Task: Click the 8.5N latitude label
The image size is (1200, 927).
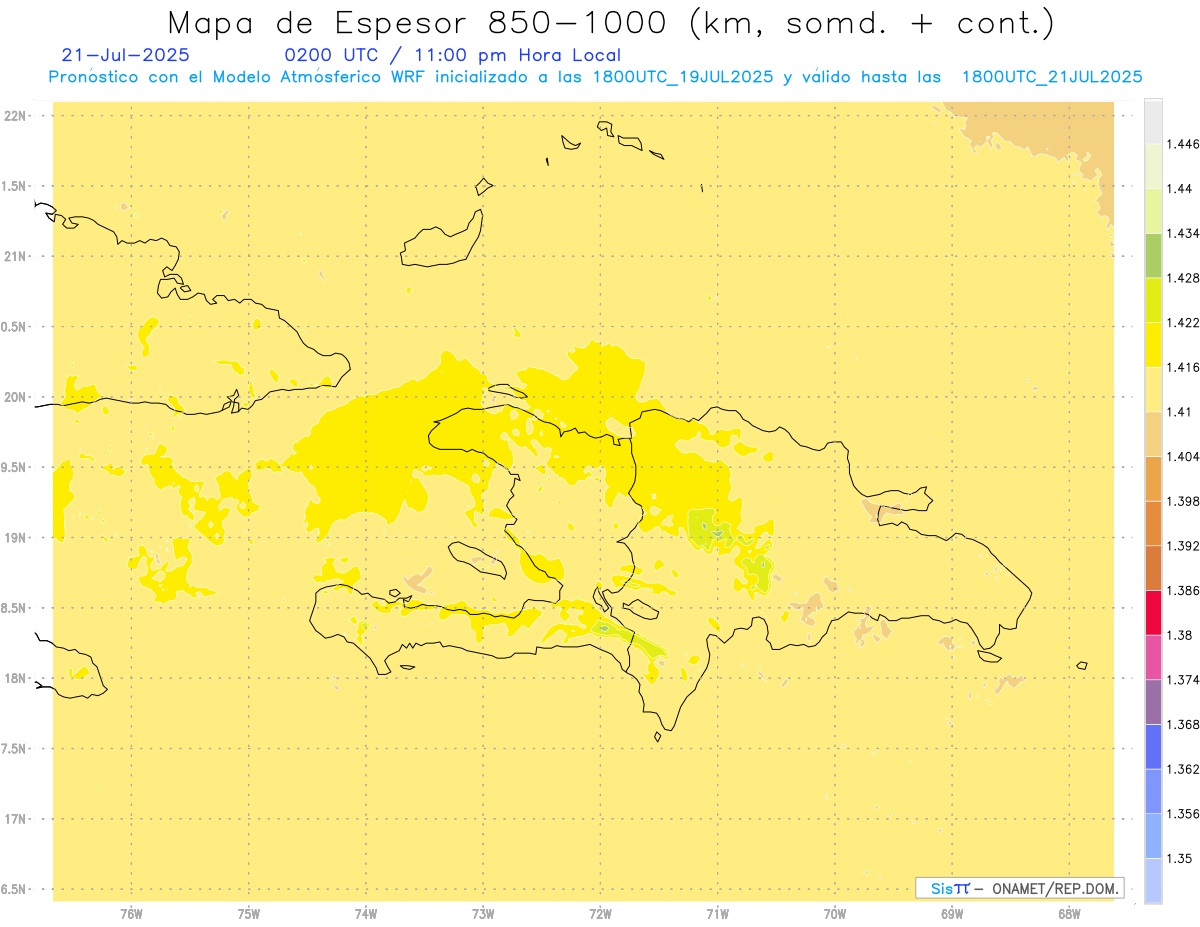Action: pyautogui.click(x=14, y=608)
